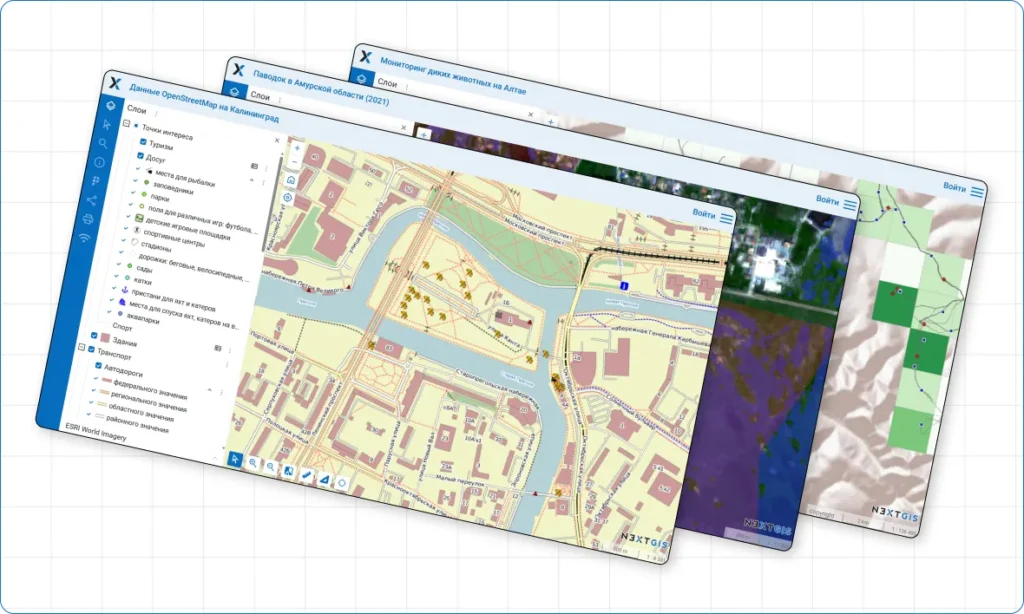Viewport: 1024px width, 614px height.
Task: Select the blue pointer tool in the bottom map toolbar
Action: (235, 459)
